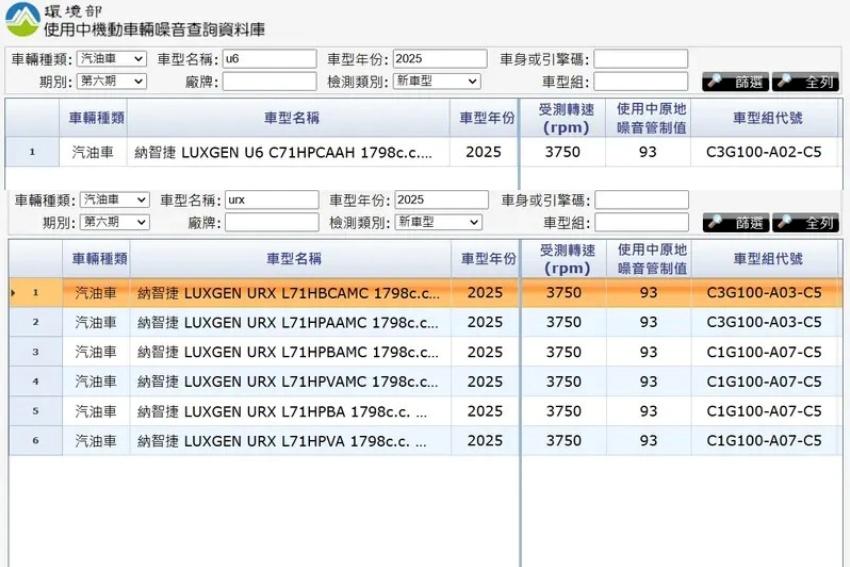This screenshot has width=850, height=567.
Task: Select the LUXGEN URX L71HPAAMC row name
Action: 287,323
